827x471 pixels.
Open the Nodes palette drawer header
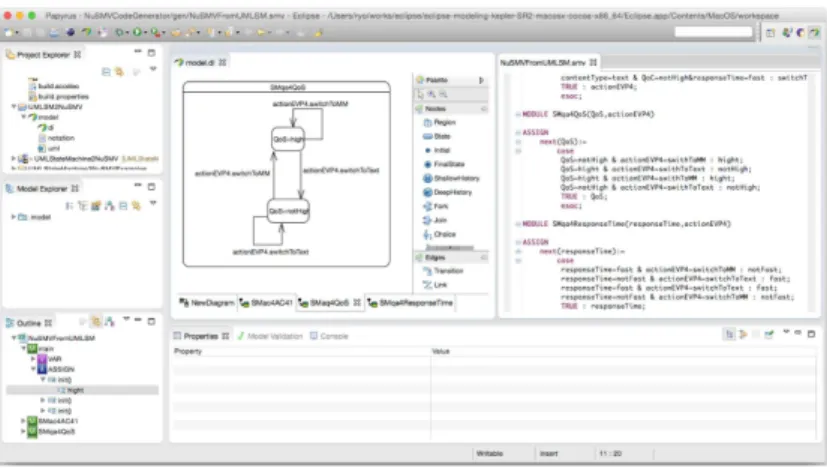(451, 109)
